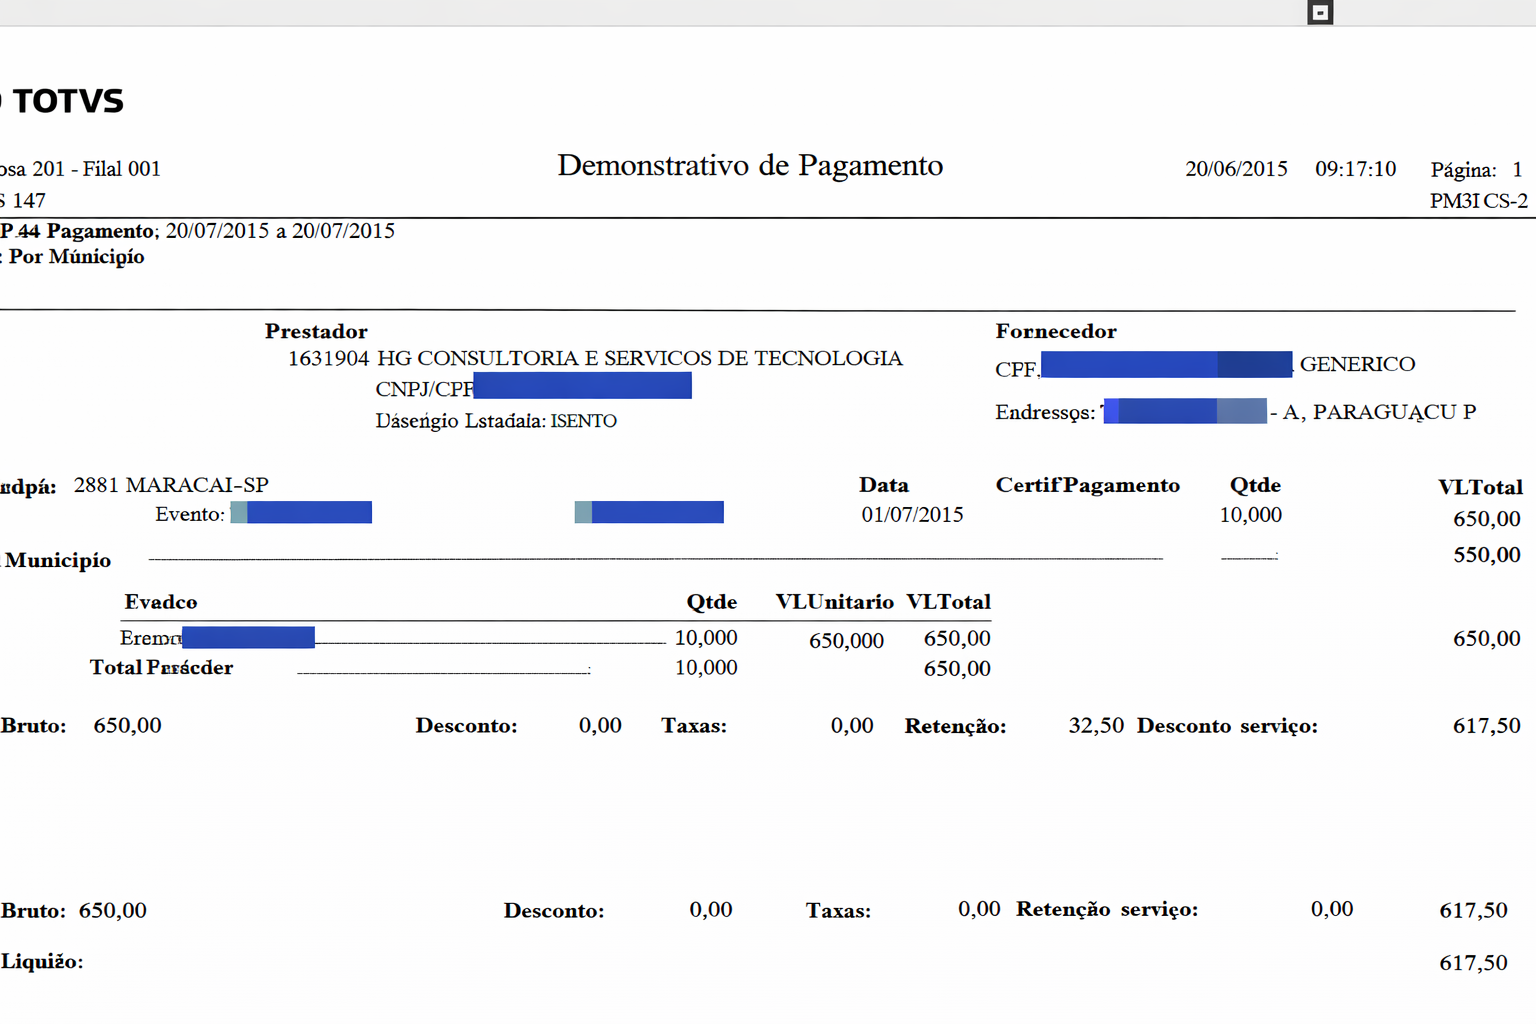Click the "Desconto serviço:" label
Image resolution: width=1536 pixels, height=1024 pixels.
pos(1227,726)
